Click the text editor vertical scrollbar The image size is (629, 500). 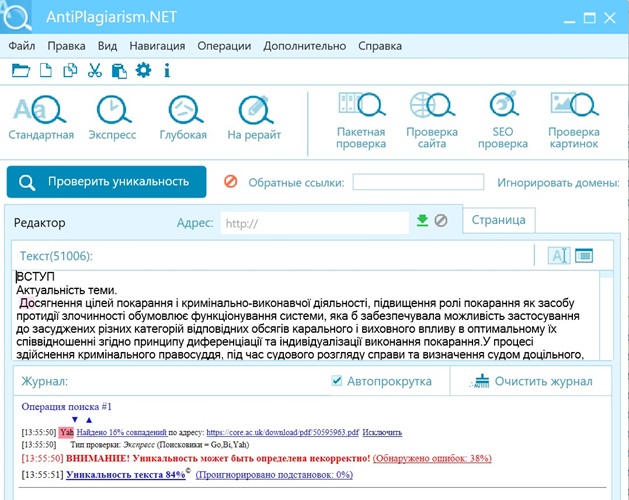(606, 315)
